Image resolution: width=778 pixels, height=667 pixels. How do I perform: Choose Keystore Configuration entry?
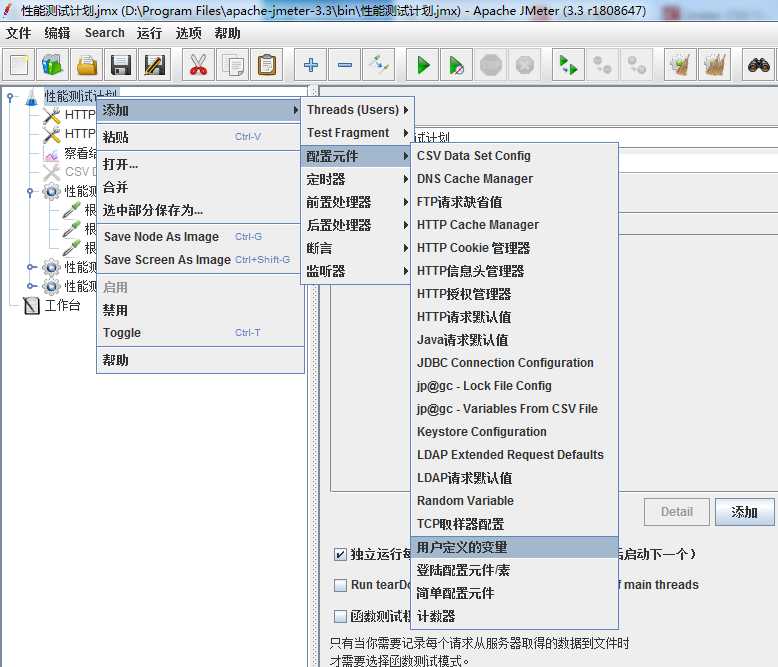(x=515, y=432)
